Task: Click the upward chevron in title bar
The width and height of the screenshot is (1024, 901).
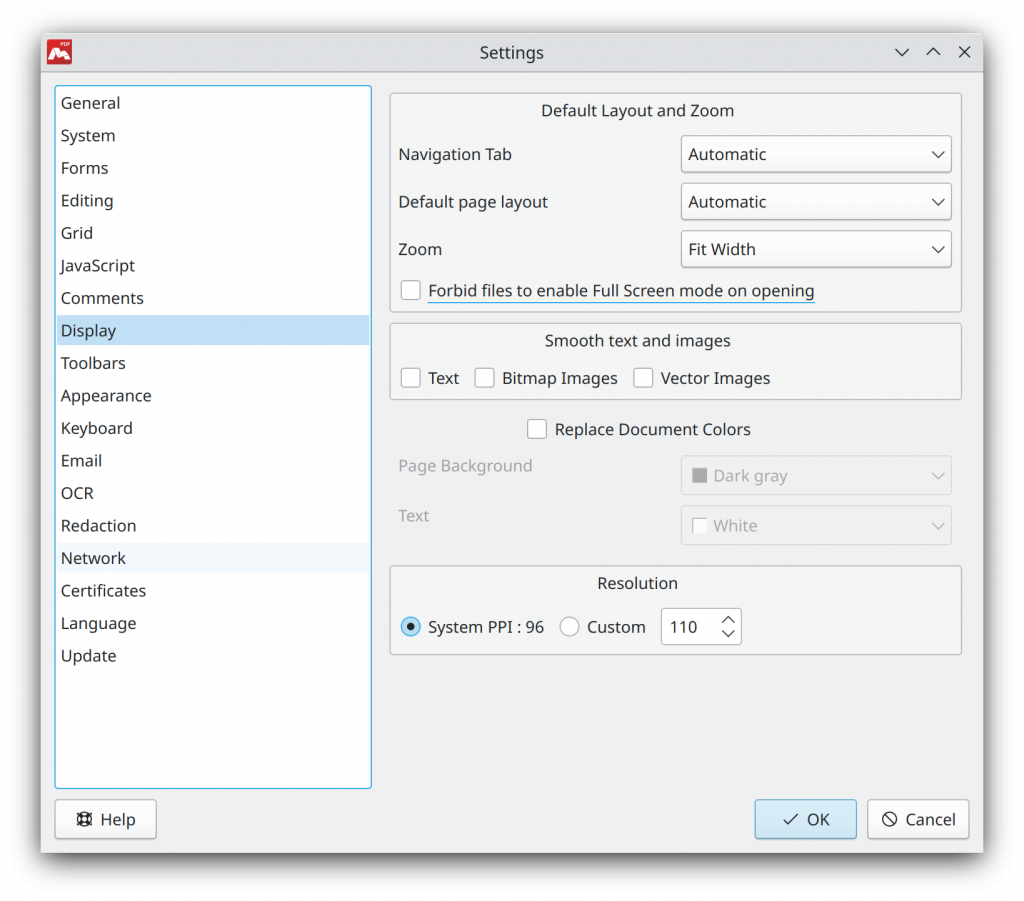Action: click(933, 52)
